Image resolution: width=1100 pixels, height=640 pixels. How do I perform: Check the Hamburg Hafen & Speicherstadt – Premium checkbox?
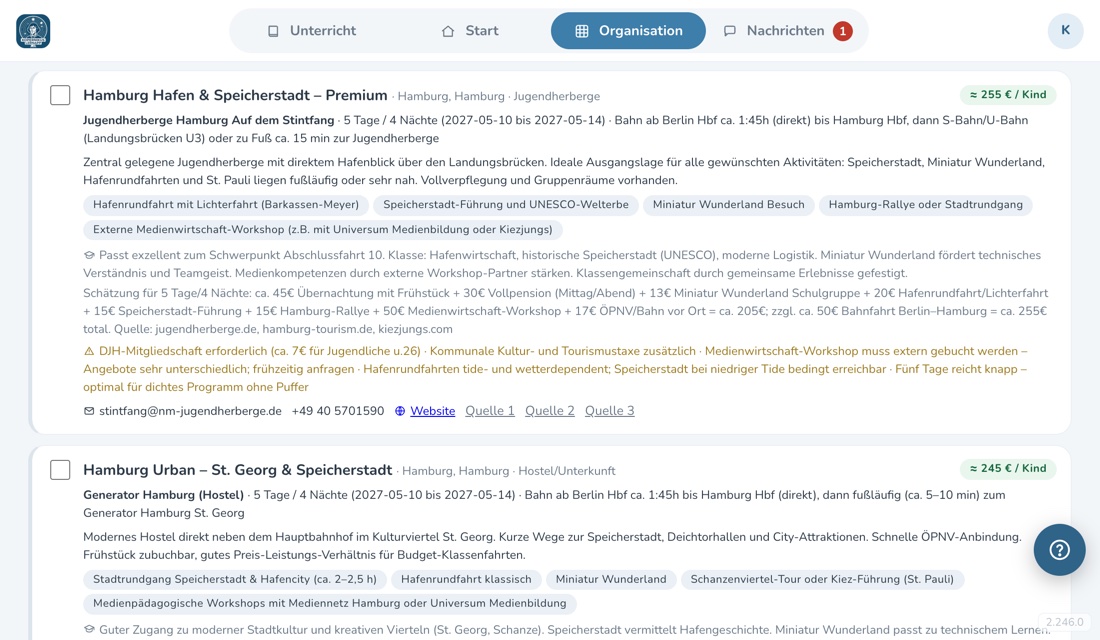pyautogui.click(x=60, y=95)
